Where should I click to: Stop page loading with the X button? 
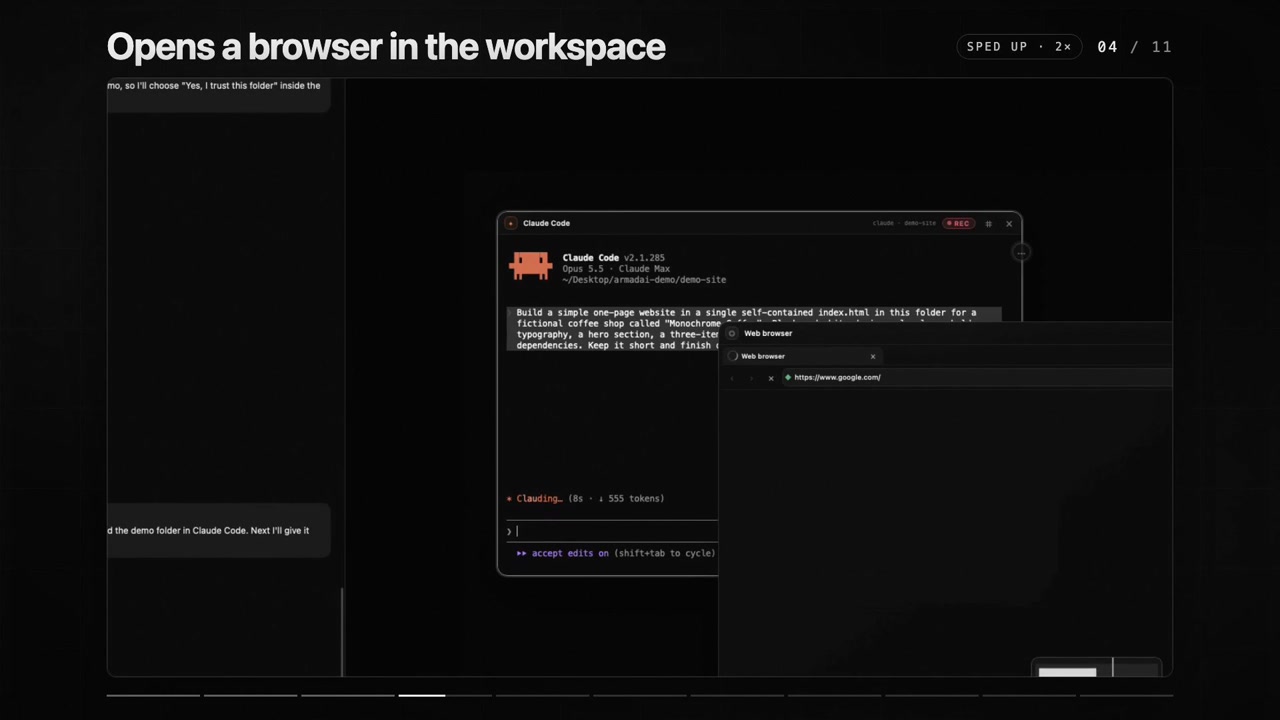coord(770,378)
